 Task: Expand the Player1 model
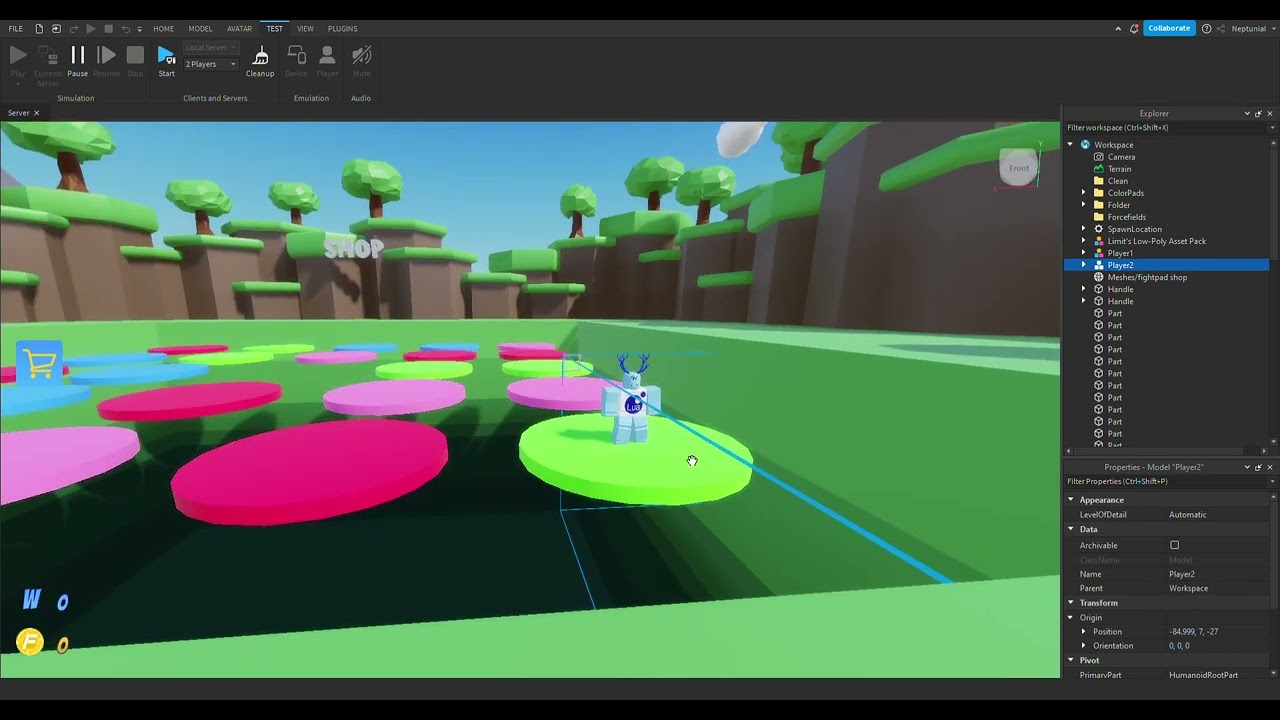coord(1083,253)
